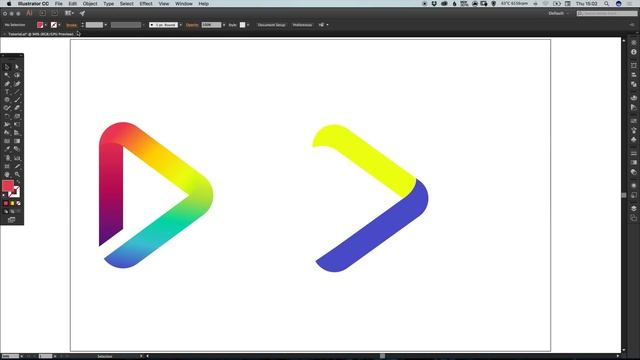Set fill mode to Gradient
640x360 pixels.
12,203
